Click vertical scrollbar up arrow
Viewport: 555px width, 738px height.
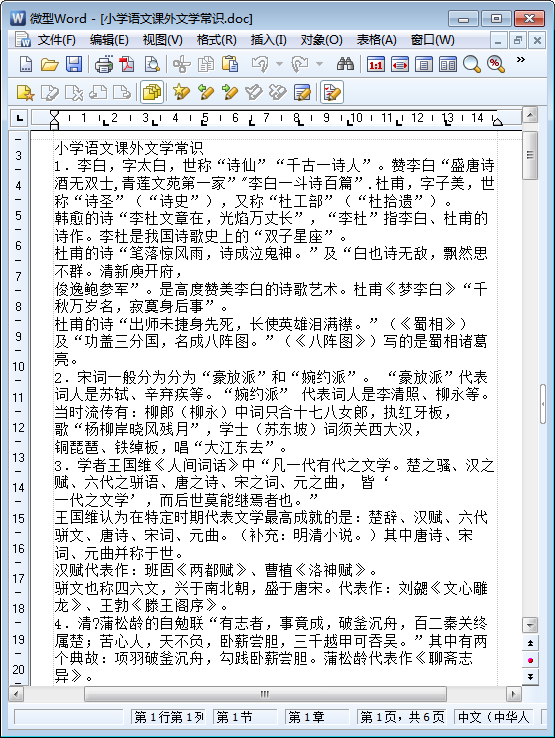[530, 115]
